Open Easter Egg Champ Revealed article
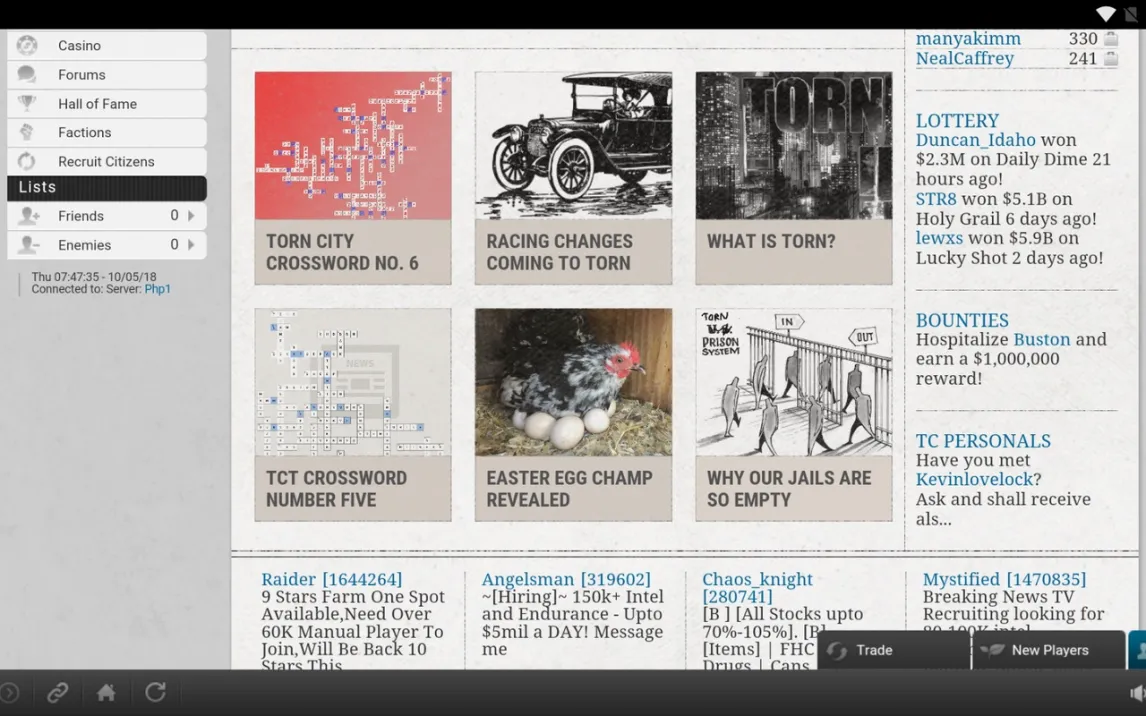Screen dimensions: 1146x716 (573, 414)
